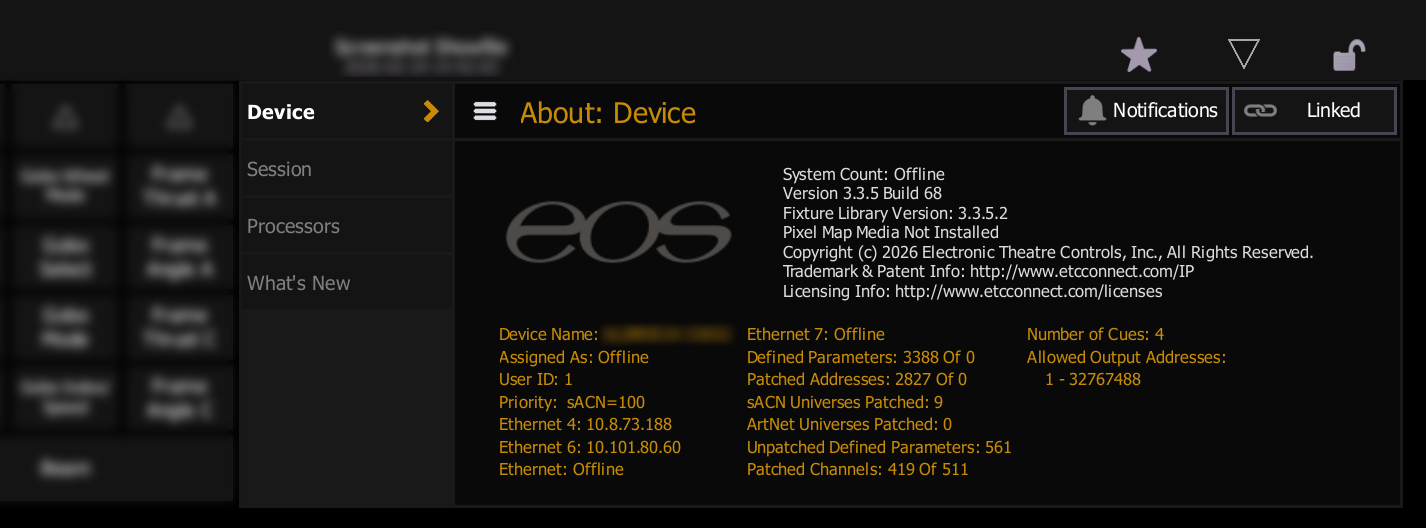Select the Device tab in the sidebar

(x=281, y=112)
